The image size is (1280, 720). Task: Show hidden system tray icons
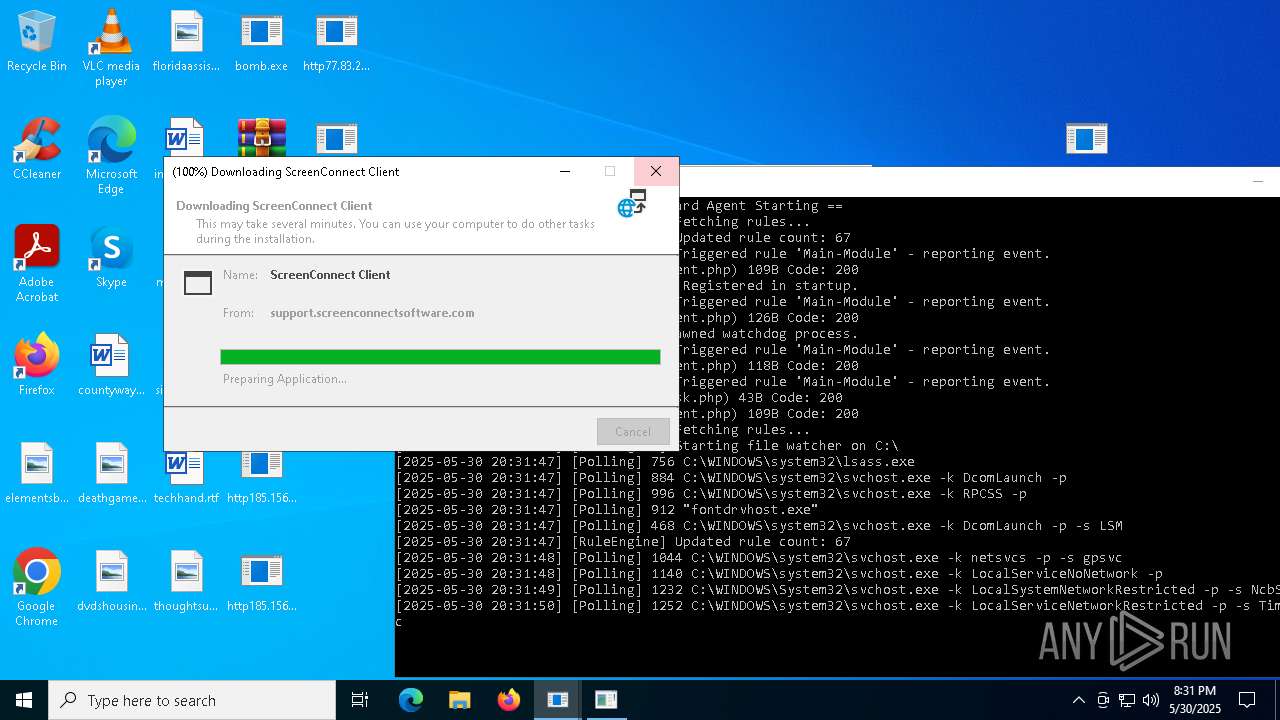click(x=1078, y=700)
